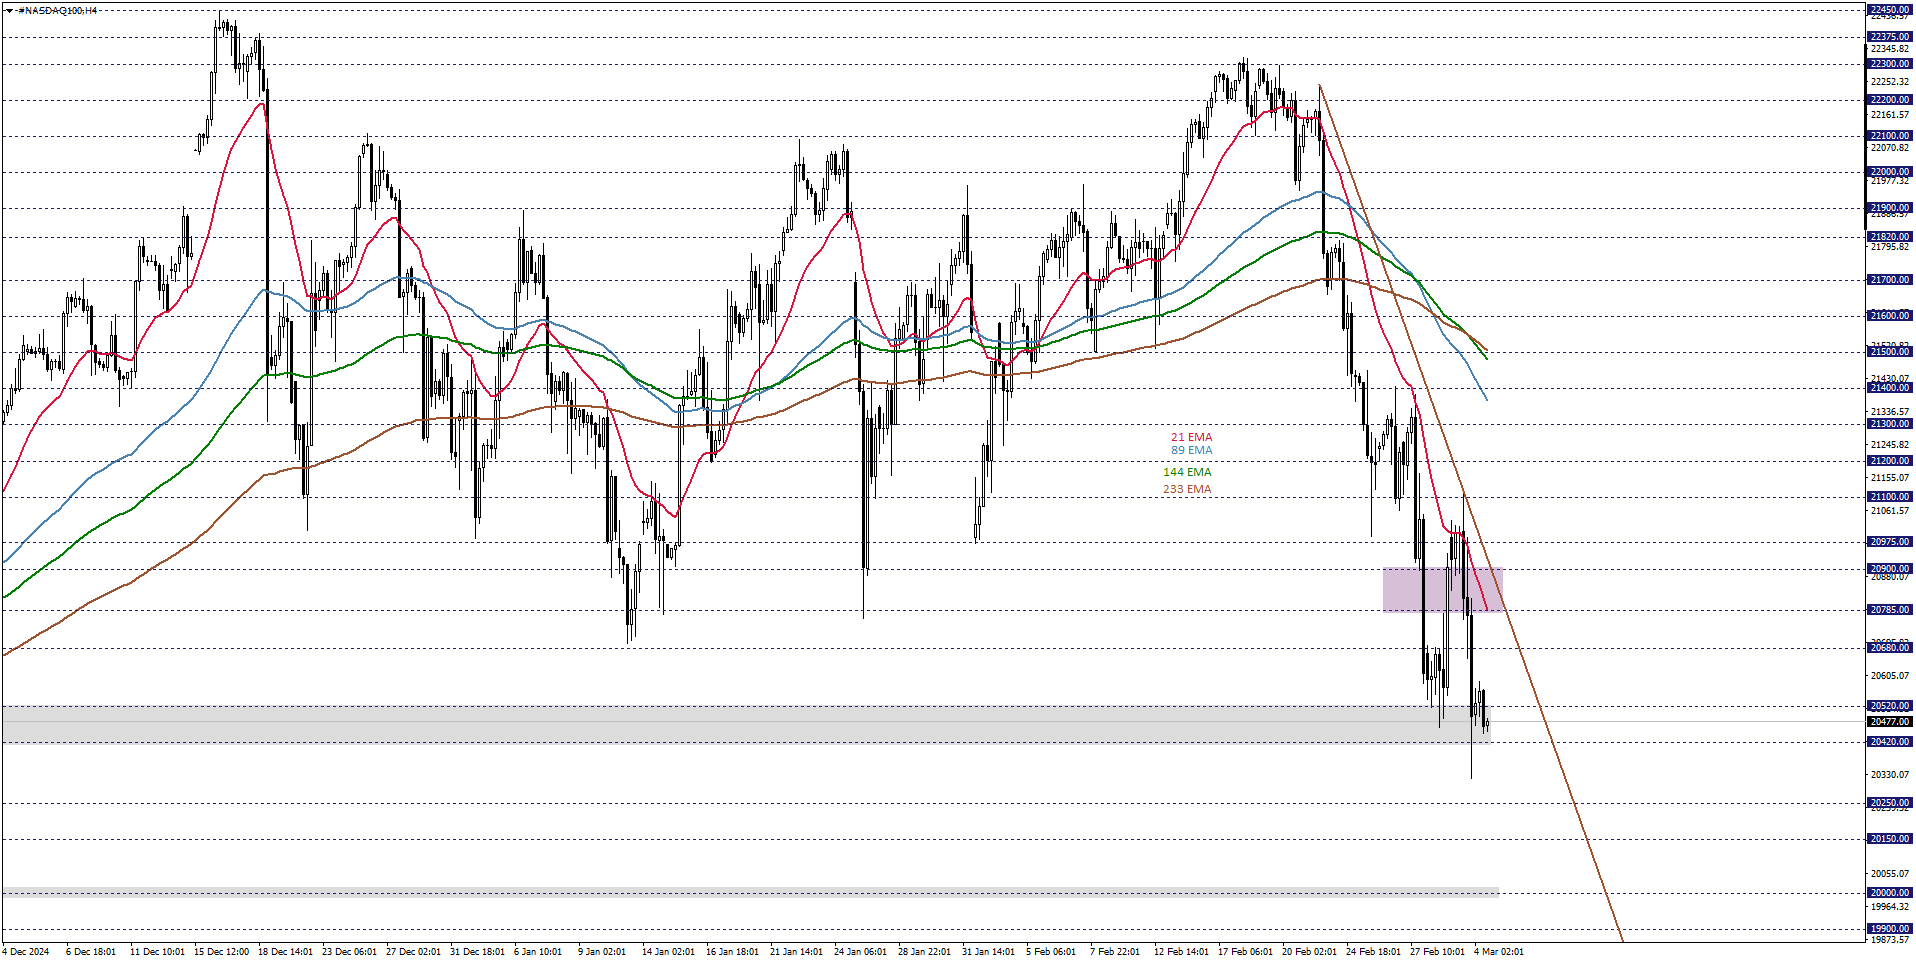Image resolution: width=1916 pixels, height=963 pixels.
Task: Select the 89 EMA label
Action: [1191, 450]
